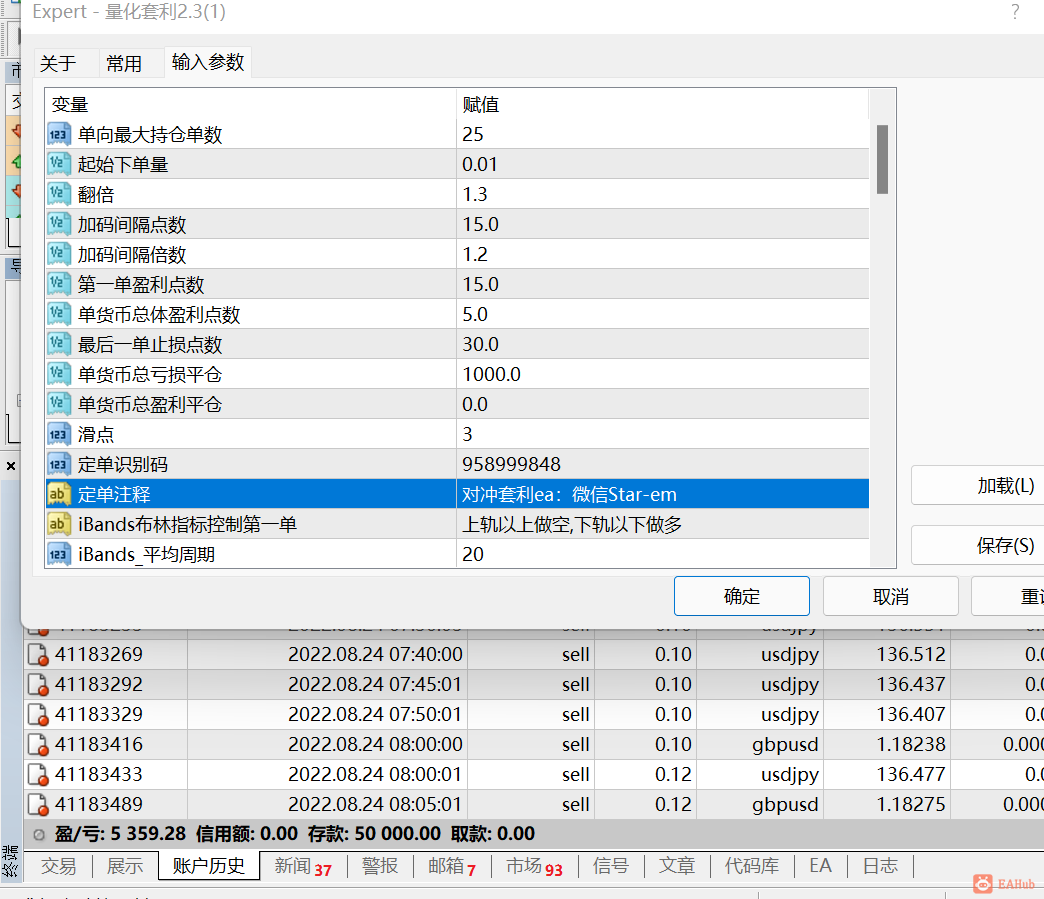Cancel the dialog with 取消 button
The image size is (1044, 899).
pyautogui.click(x=891, y=596)
